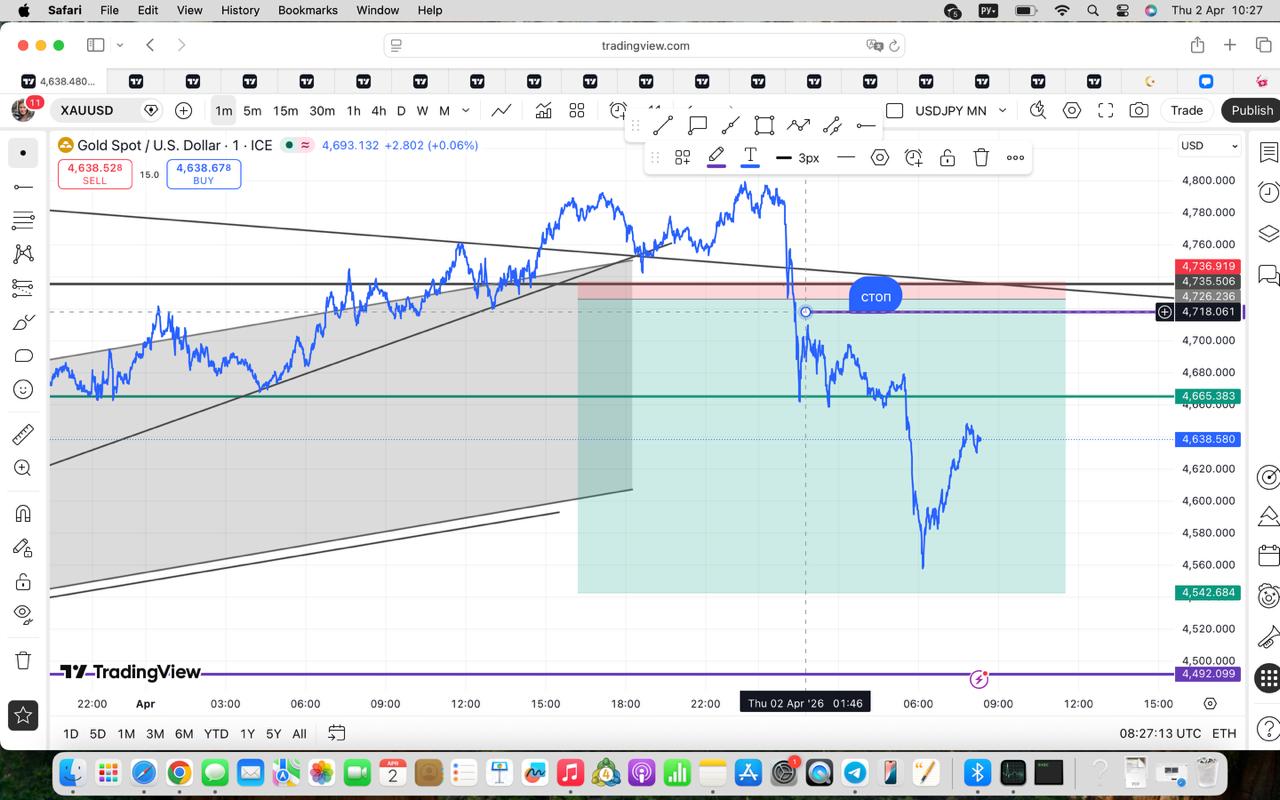Open the Indicators chart icon
This screenshot has width=1280, height=800.
pyautogui.click(x=543, y=110)
